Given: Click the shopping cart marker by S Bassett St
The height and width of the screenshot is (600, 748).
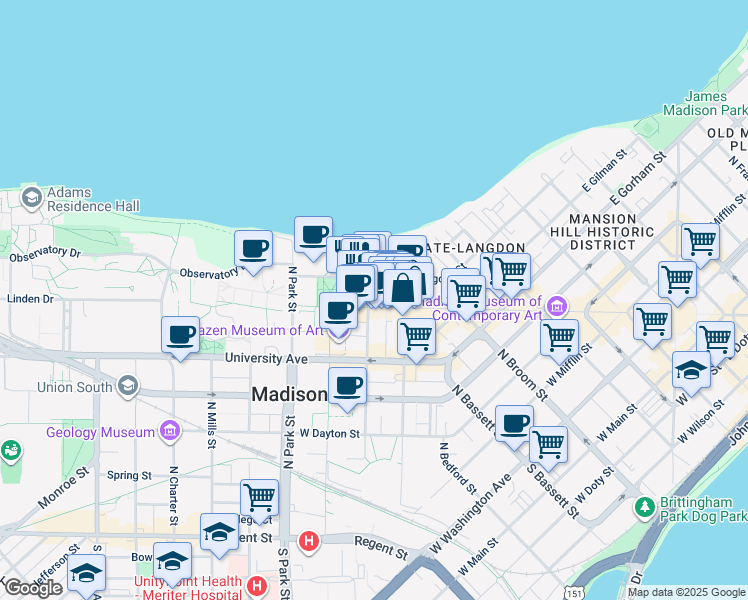Looking at the screenshot, I should tap(548, 444).
